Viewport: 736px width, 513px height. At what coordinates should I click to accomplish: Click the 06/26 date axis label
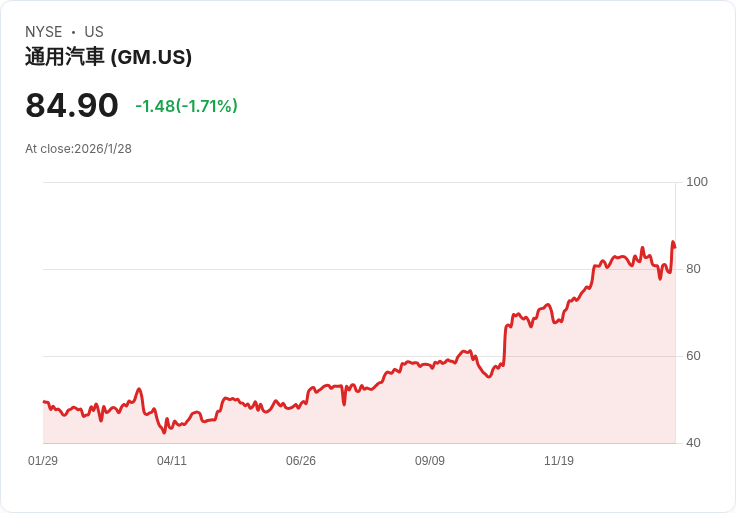tap(301, 461)
